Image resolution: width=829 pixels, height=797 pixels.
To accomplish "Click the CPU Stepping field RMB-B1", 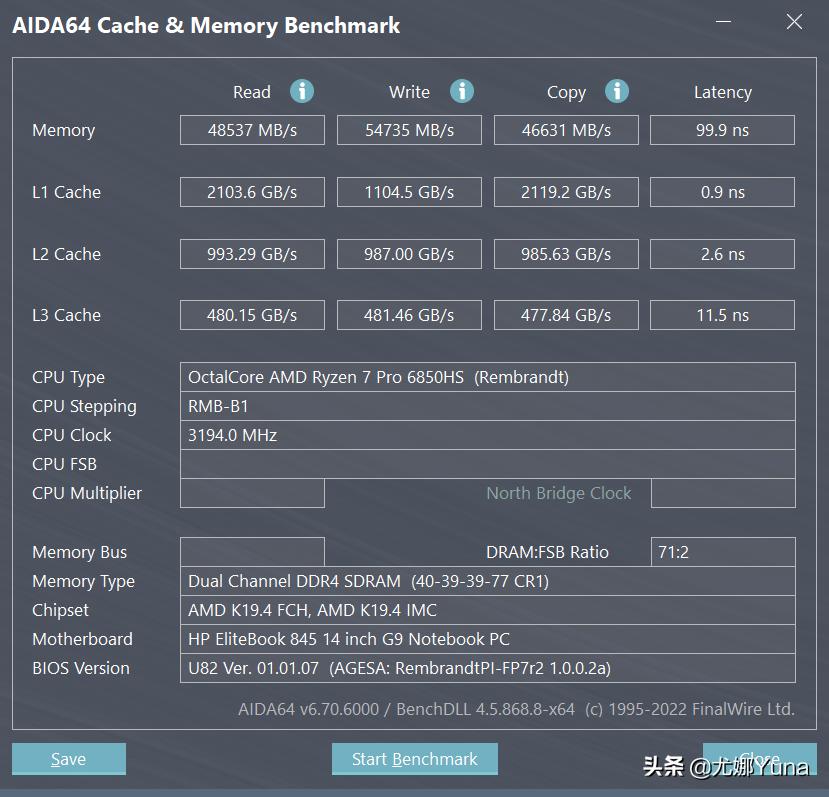I will pyautogui.click(x=487, y=406).
